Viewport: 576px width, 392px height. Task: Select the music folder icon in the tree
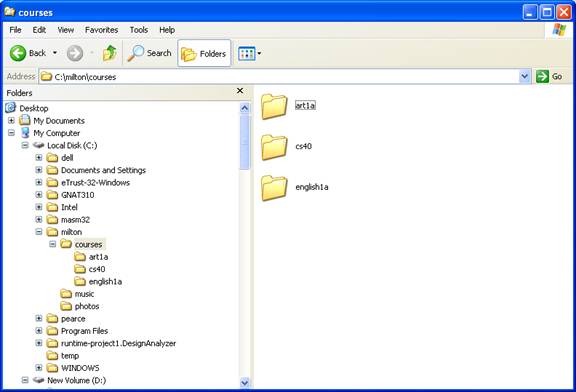(x=66, y=294)
